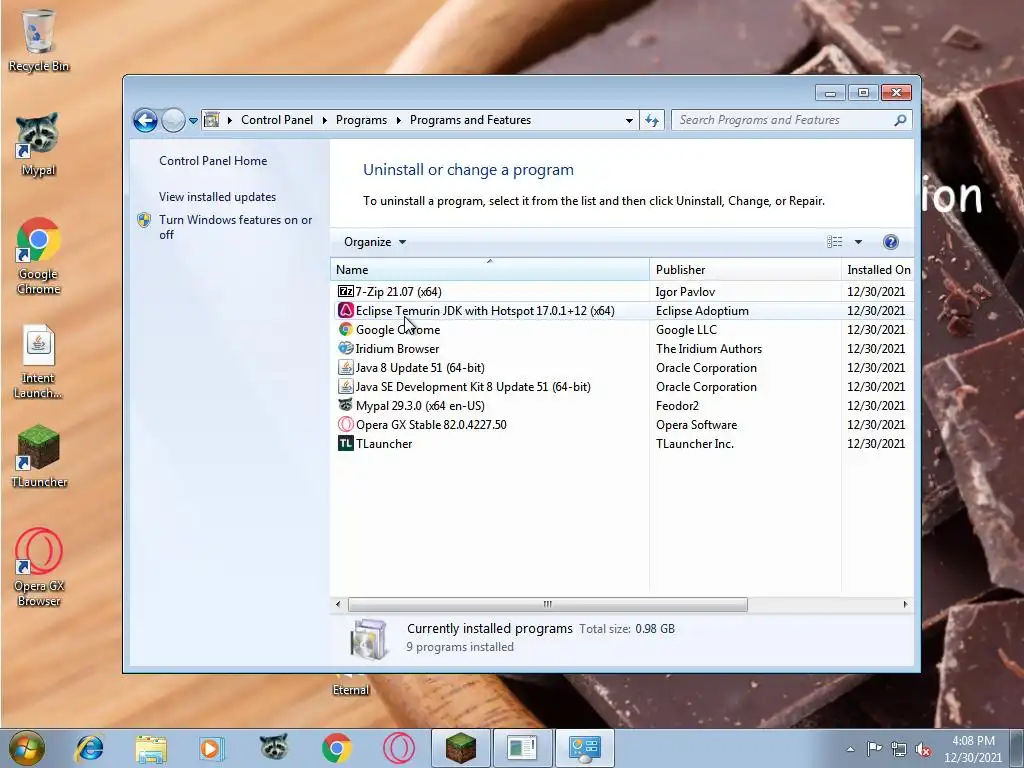This screenshot has height=768, width=1024.
Task: Open the Action Center flag icon
Action: [x=874, y=748]
